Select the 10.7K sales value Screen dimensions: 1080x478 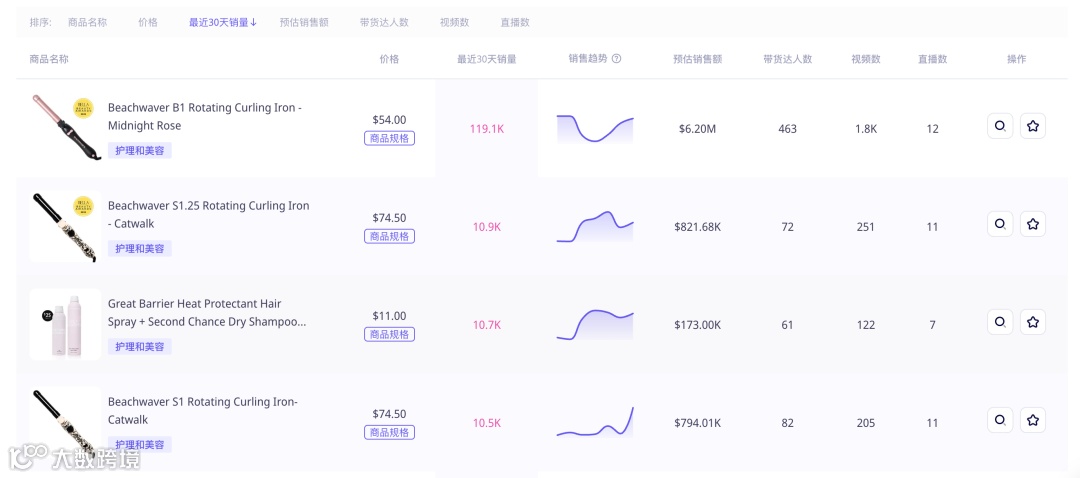pyautogui.click(x=487, y=325)
